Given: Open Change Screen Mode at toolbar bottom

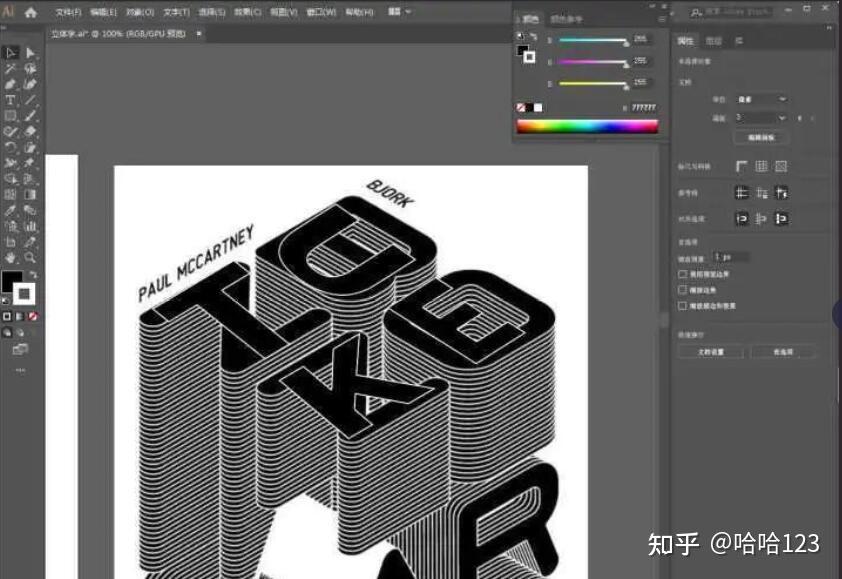Looking at the screenshot, I should 20,350.
